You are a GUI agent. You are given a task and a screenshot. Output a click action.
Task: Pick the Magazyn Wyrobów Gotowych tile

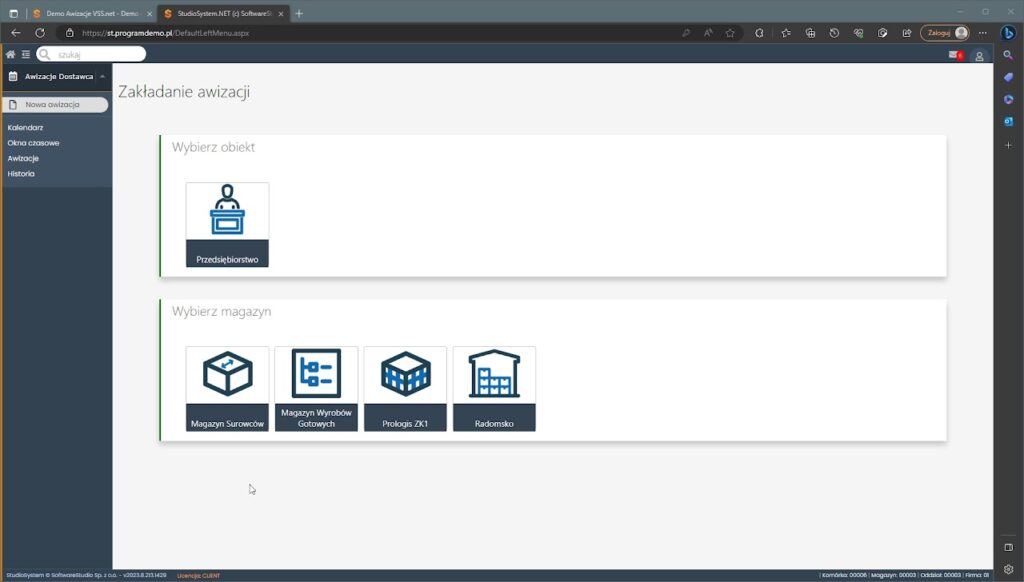click(x=316, y=388)
